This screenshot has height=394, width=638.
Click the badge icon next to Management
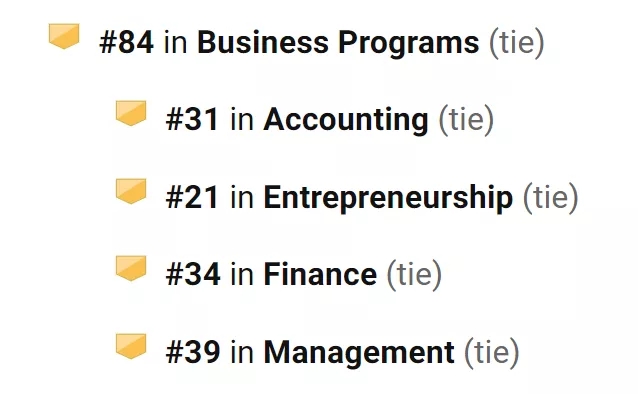131,346
